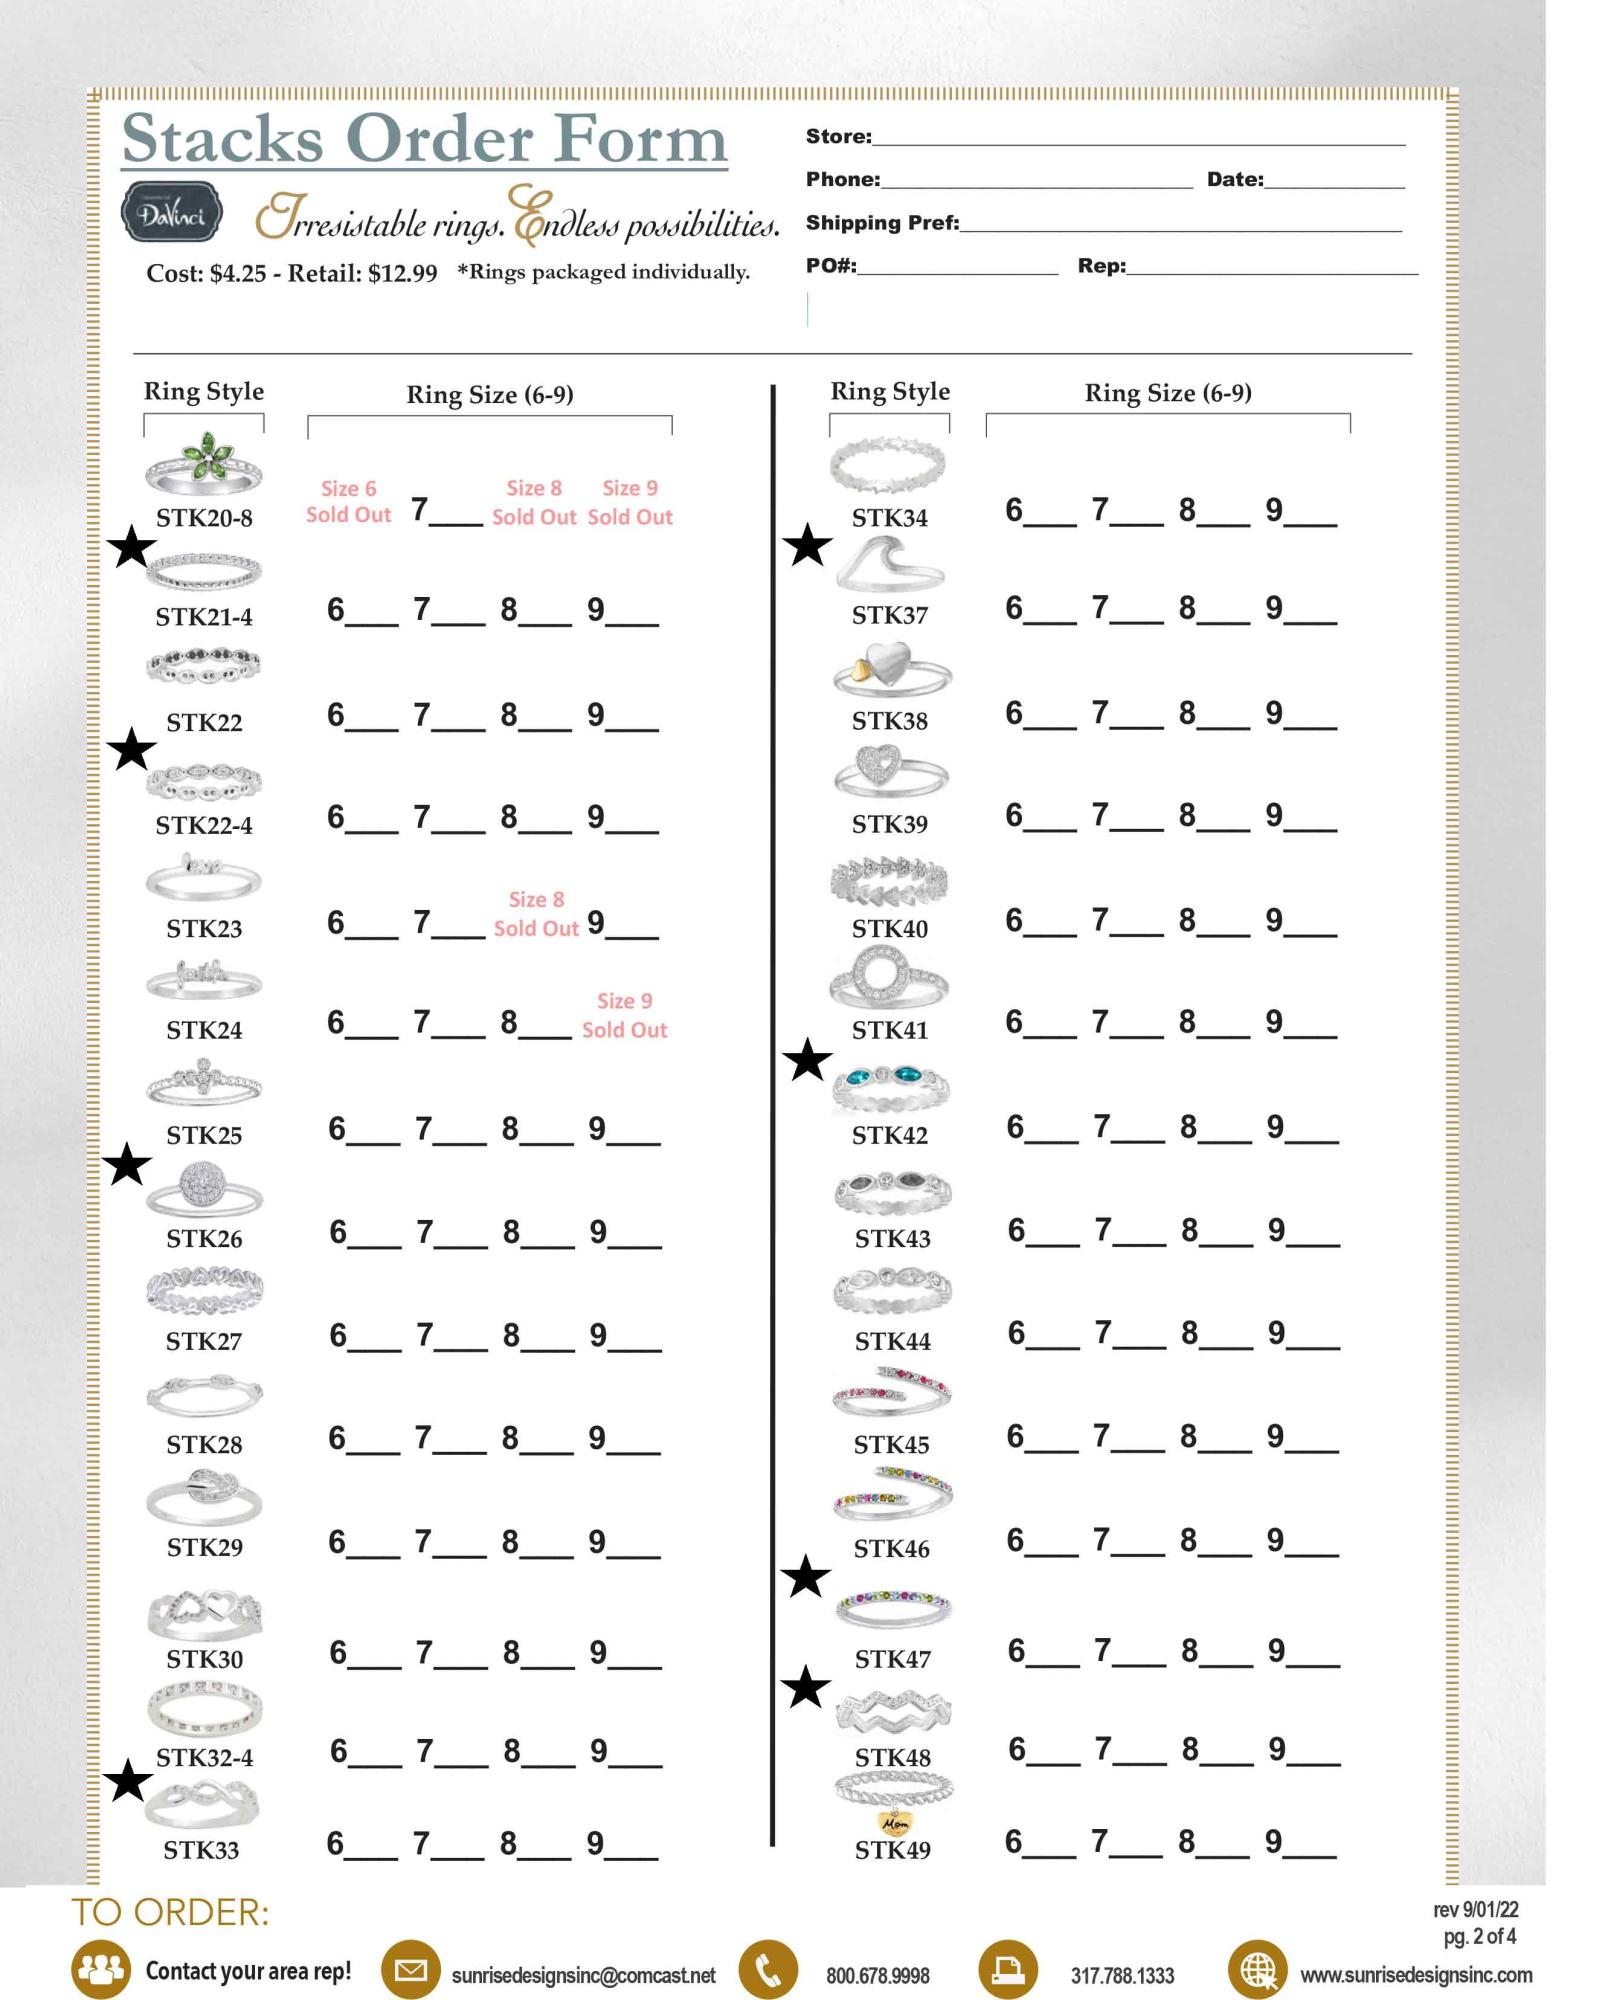Viewport: 1611px width, 2000px height.
Task: Click the Size 8 Sold Out label for STK23
Action: 536,914
